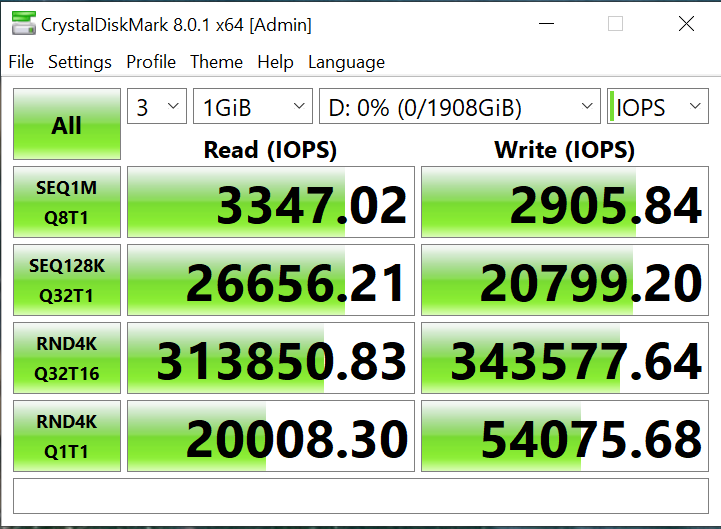Select the RND4K Q32T16 write value 343577.64
Viewport: 721px width, 529px height.
point(565,358)
